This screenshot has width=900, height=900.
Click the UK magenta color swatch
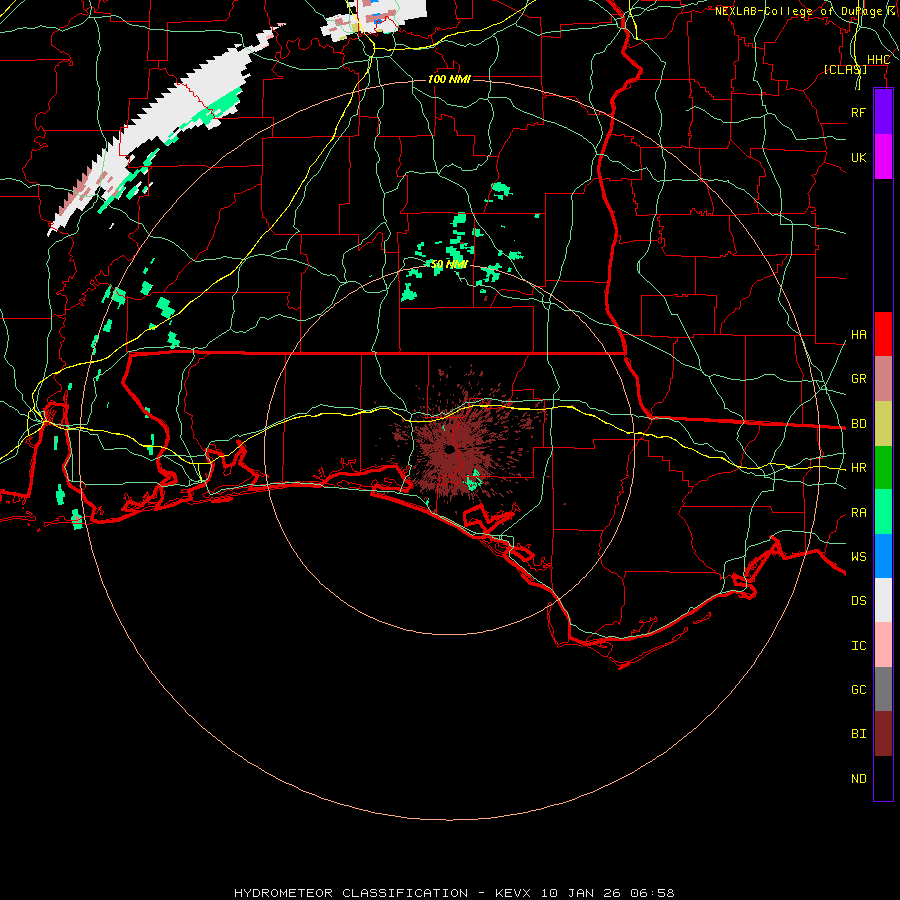883,157
